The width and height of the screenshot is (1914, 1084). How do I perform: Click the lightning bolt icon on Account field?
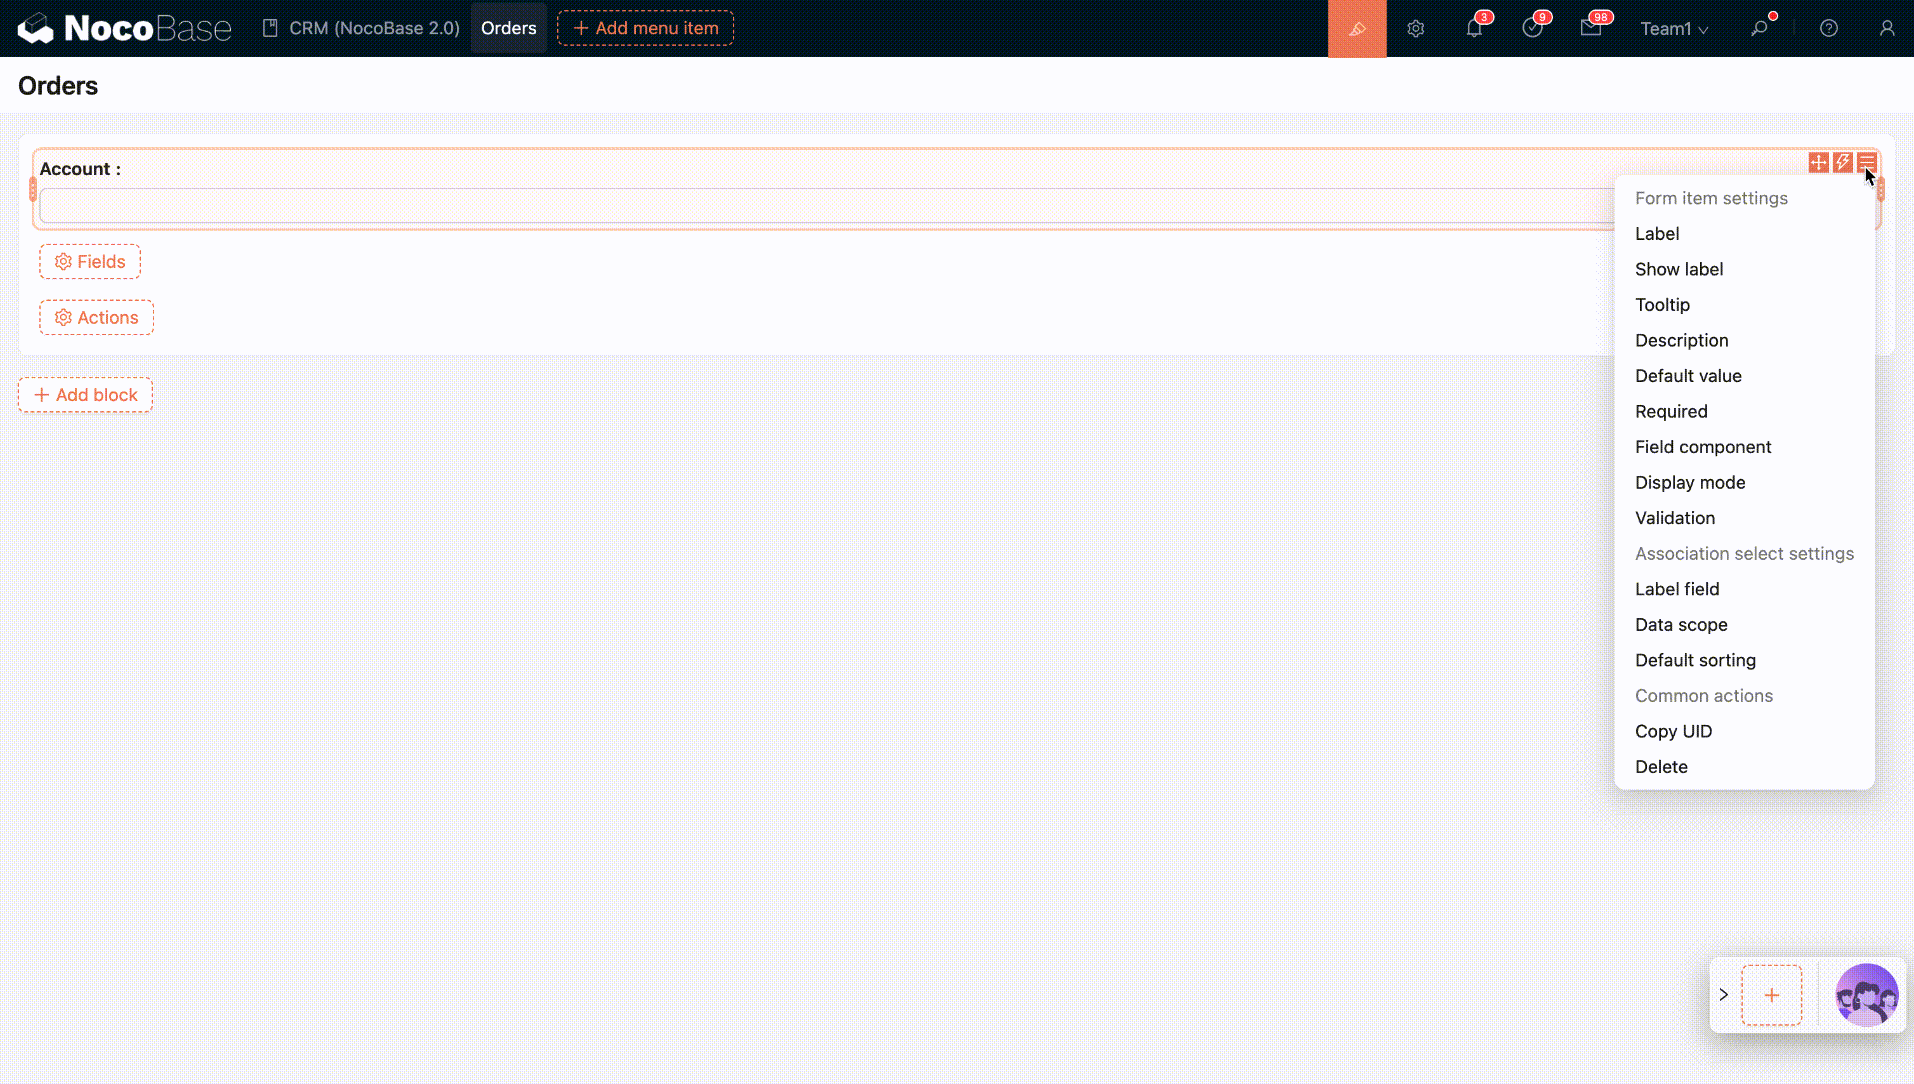pyautogui.click(x=1842, y=162)
